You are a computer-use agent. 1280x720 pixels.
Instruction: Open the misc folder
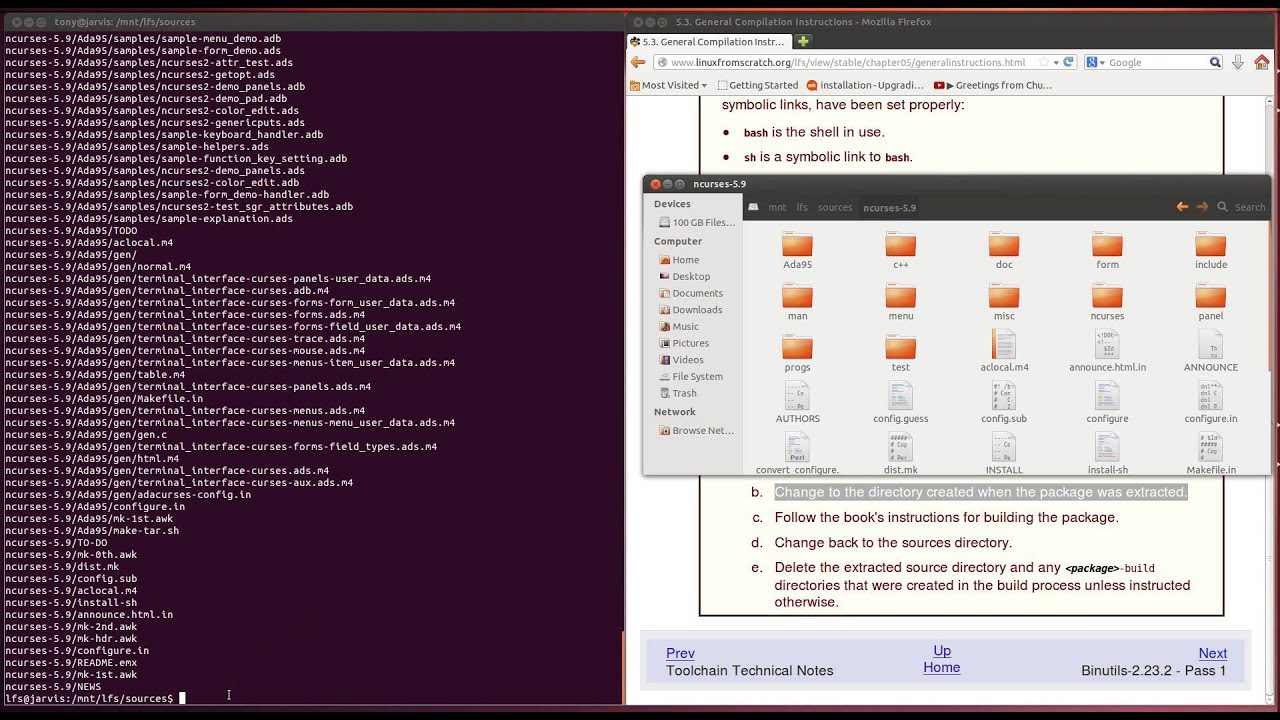coord(1004,301)
